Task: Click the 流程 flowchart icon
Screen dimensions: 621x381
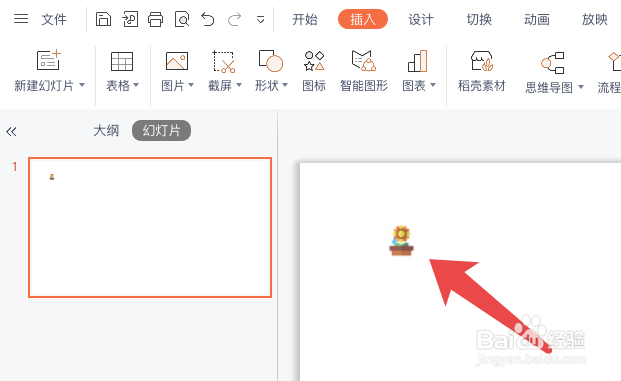Action: (x=614, y=61)
